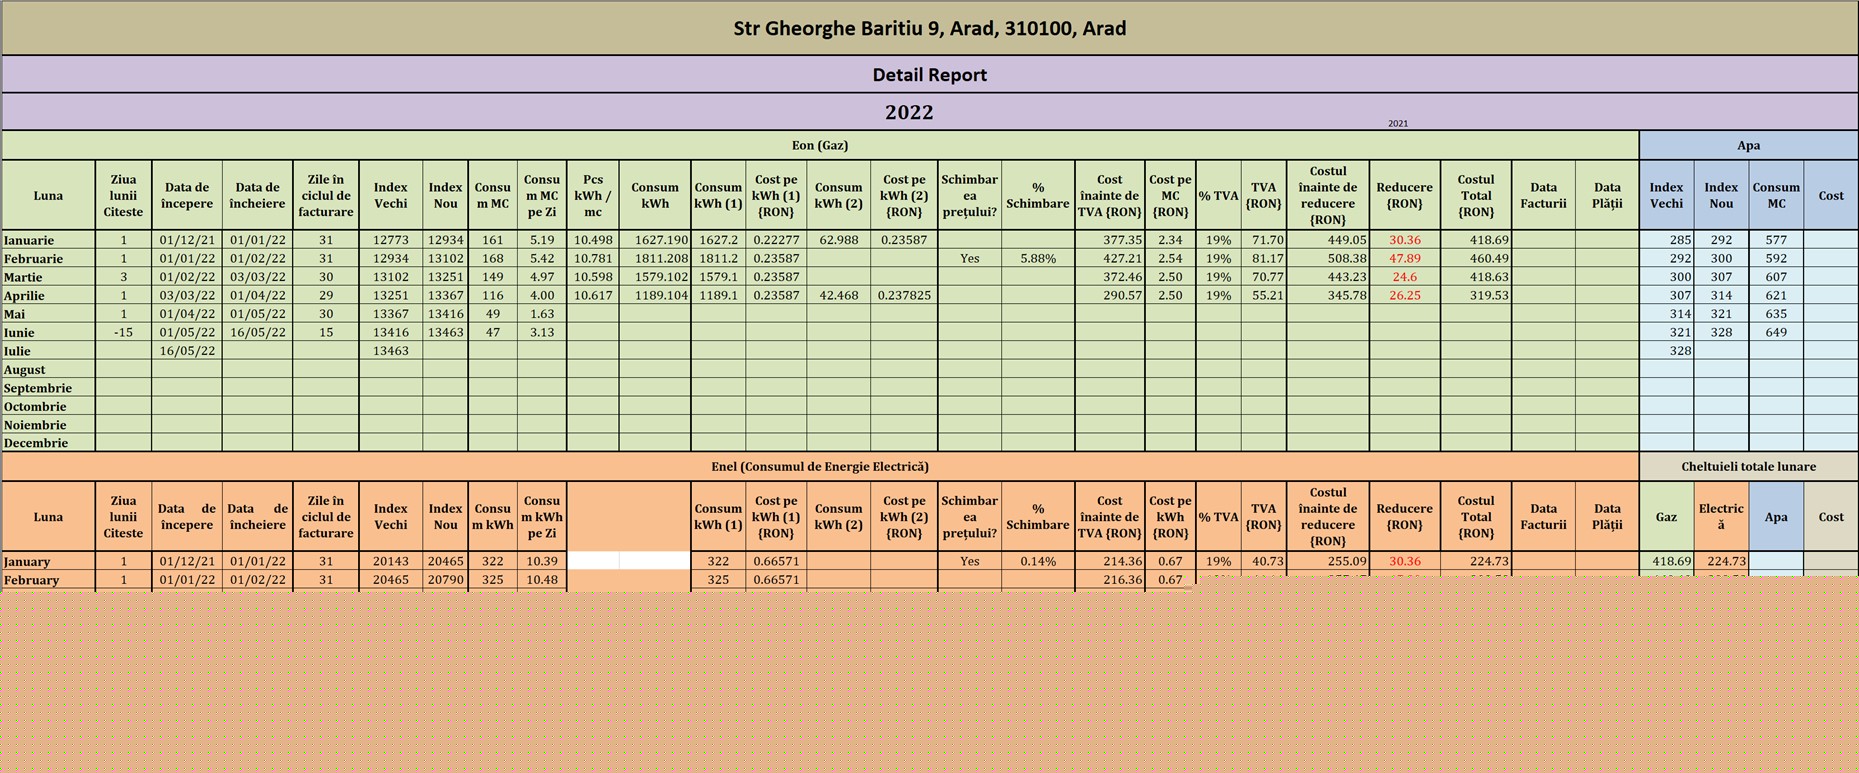Click the red reduction value '47.89'

point(1404,259)
